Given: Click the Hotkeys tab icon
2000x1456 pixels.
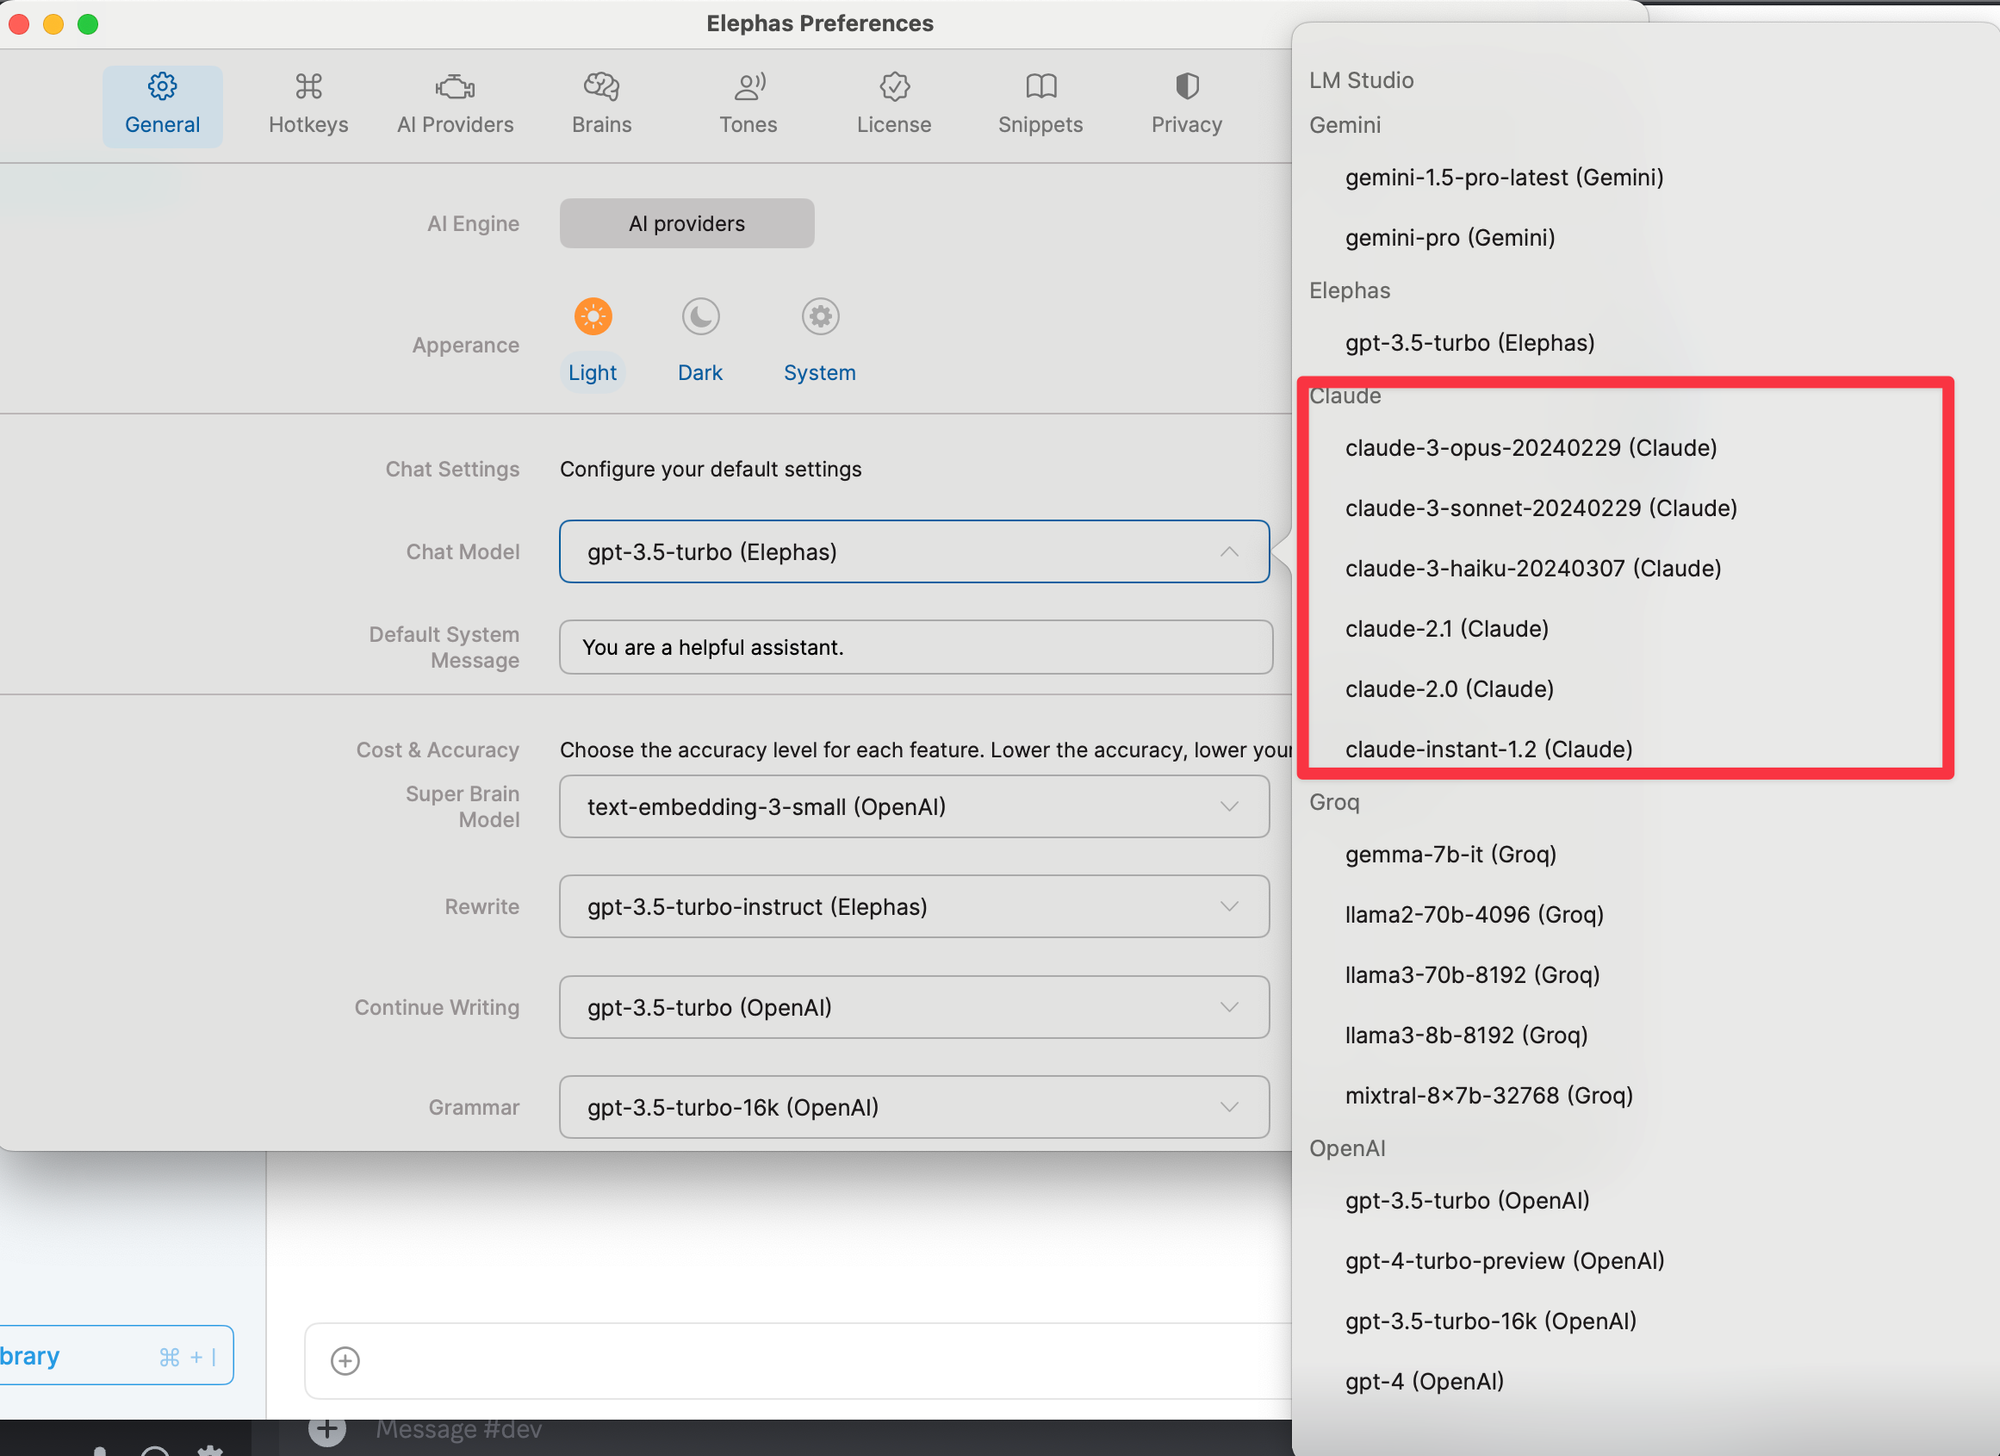Looking at the screenshot, I should point(309,84).
